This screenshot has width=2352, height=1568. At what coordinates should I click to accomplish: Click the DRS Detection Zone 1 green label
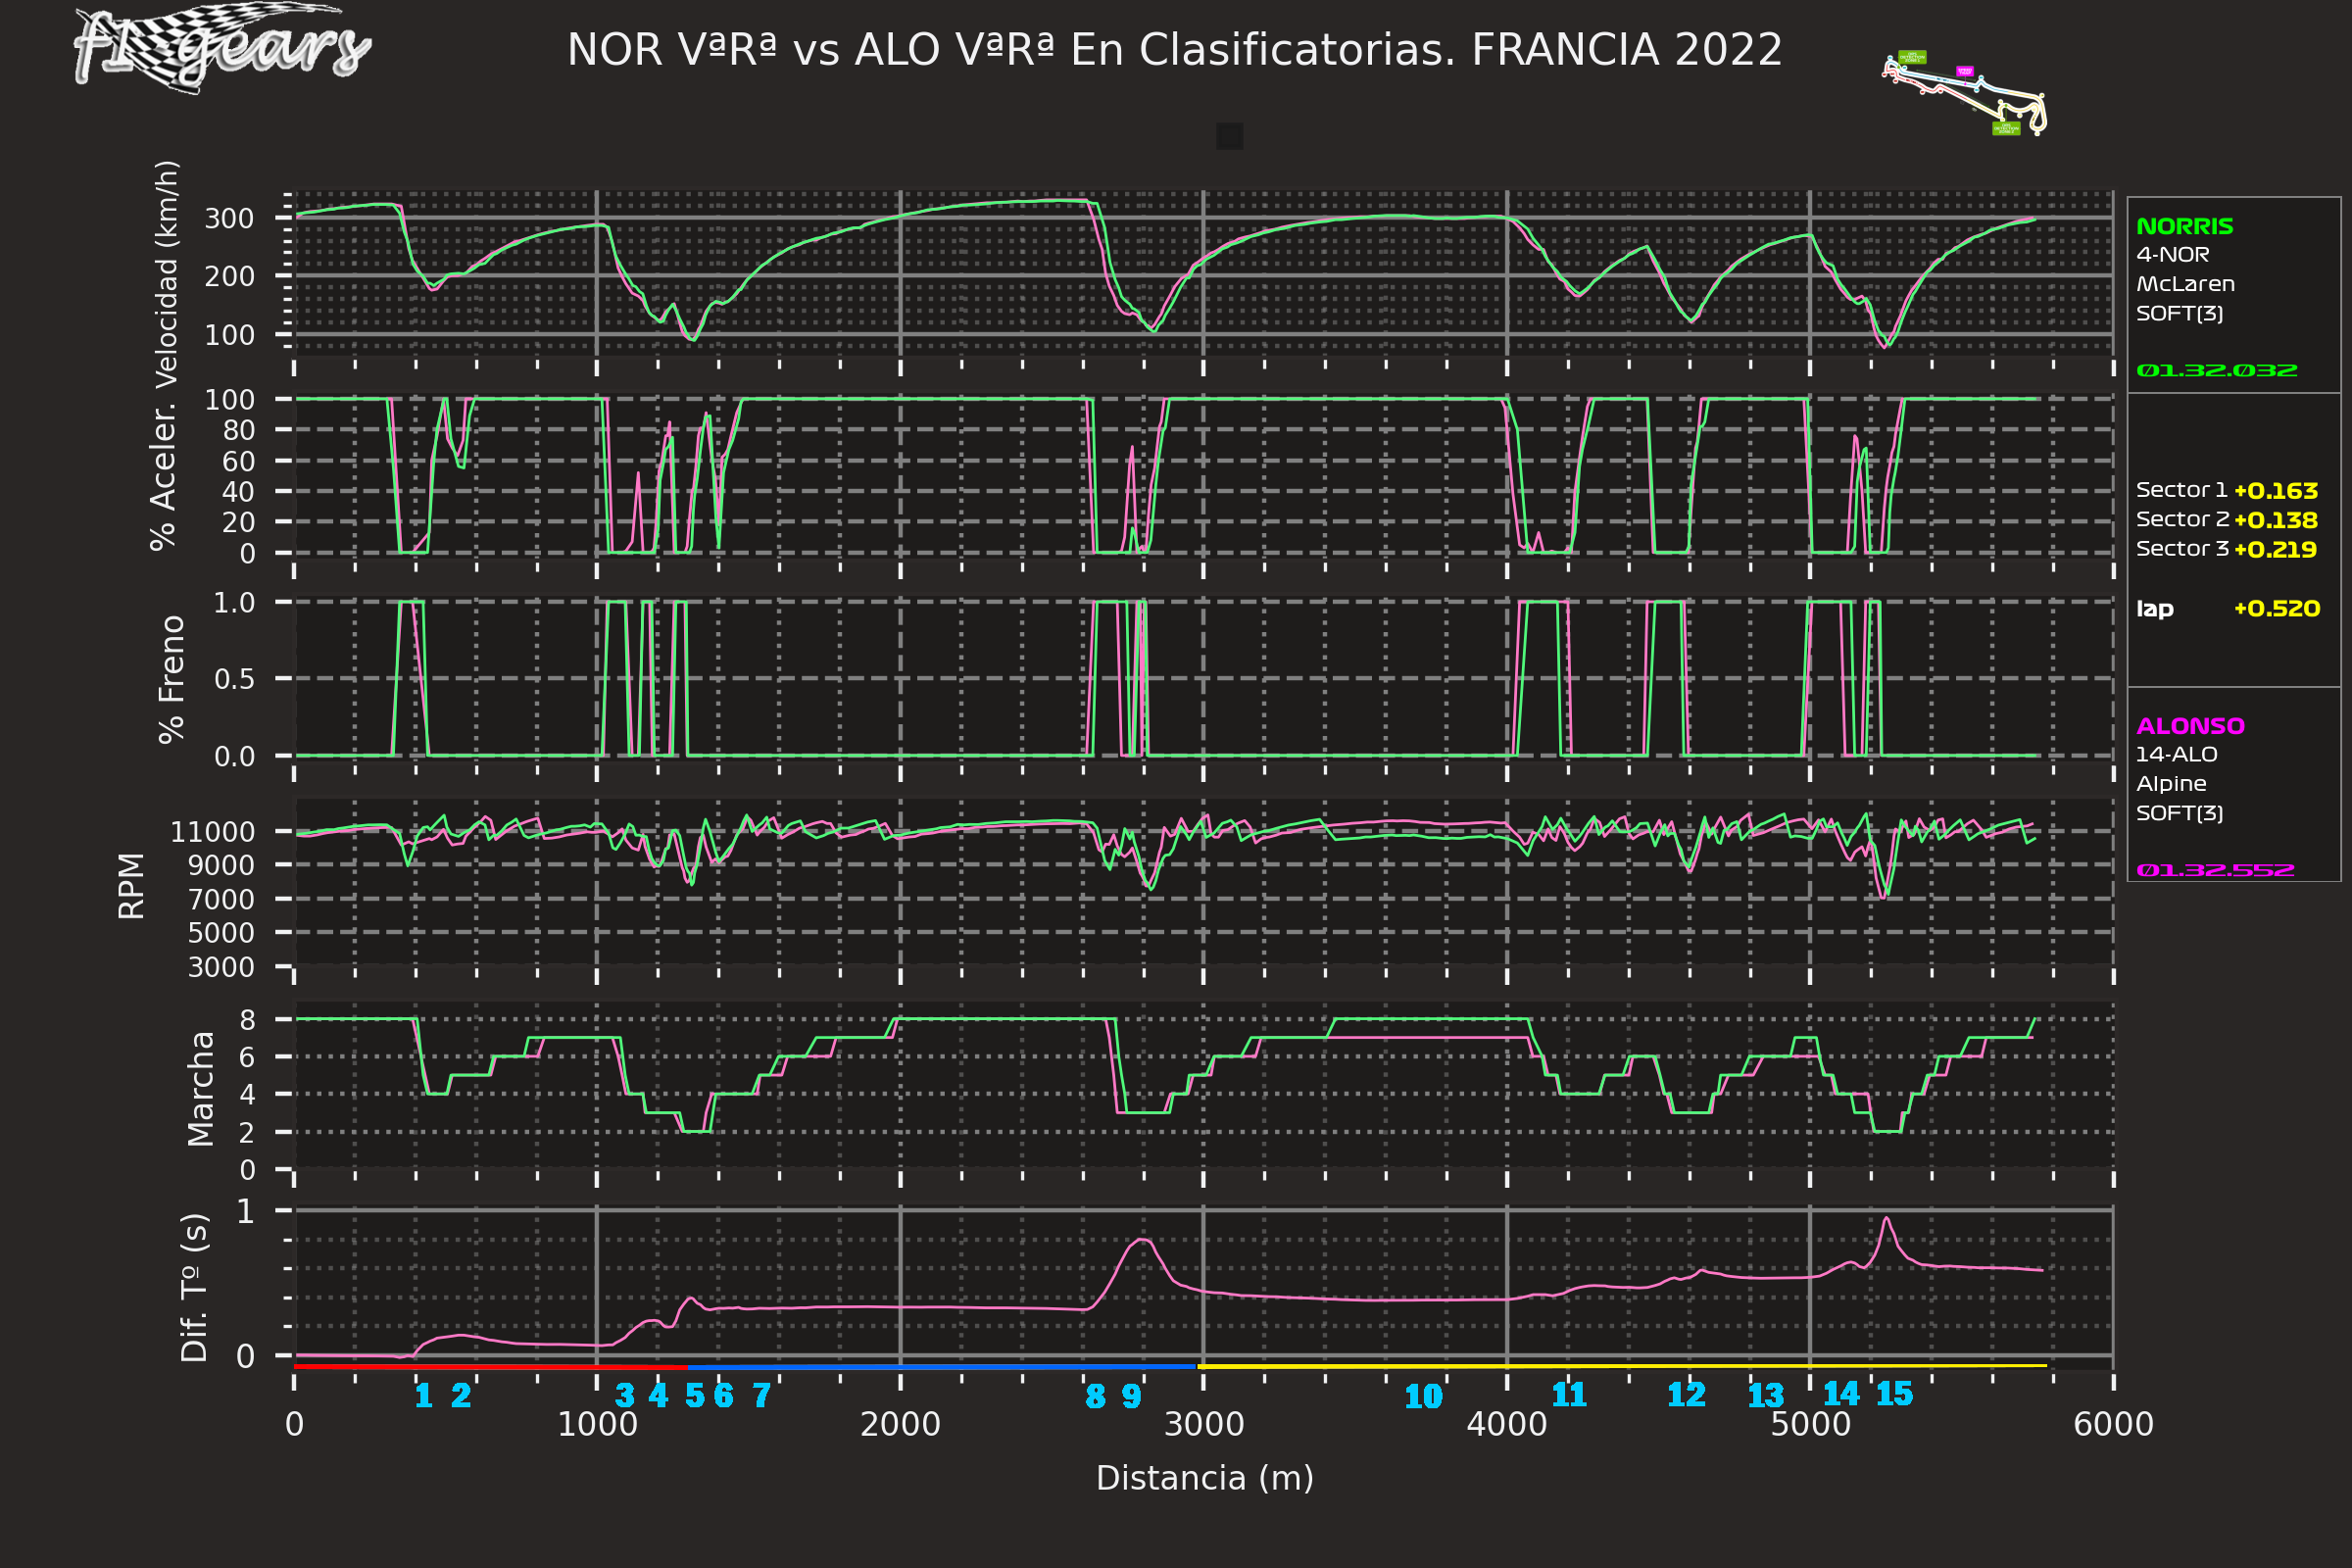pos(1912,57)
